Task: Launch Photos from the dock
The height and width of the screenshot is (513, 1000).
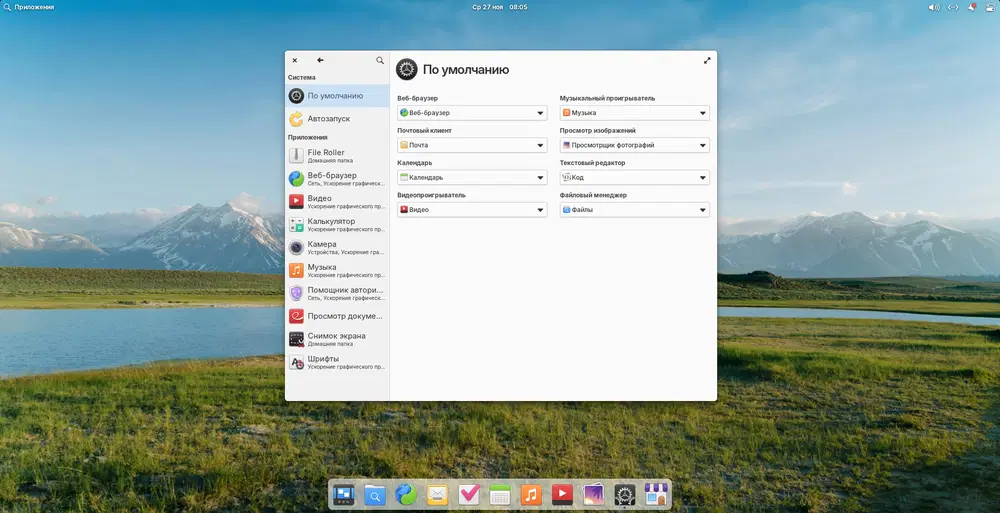Action: pyautogui.click(x=594, y=494)
